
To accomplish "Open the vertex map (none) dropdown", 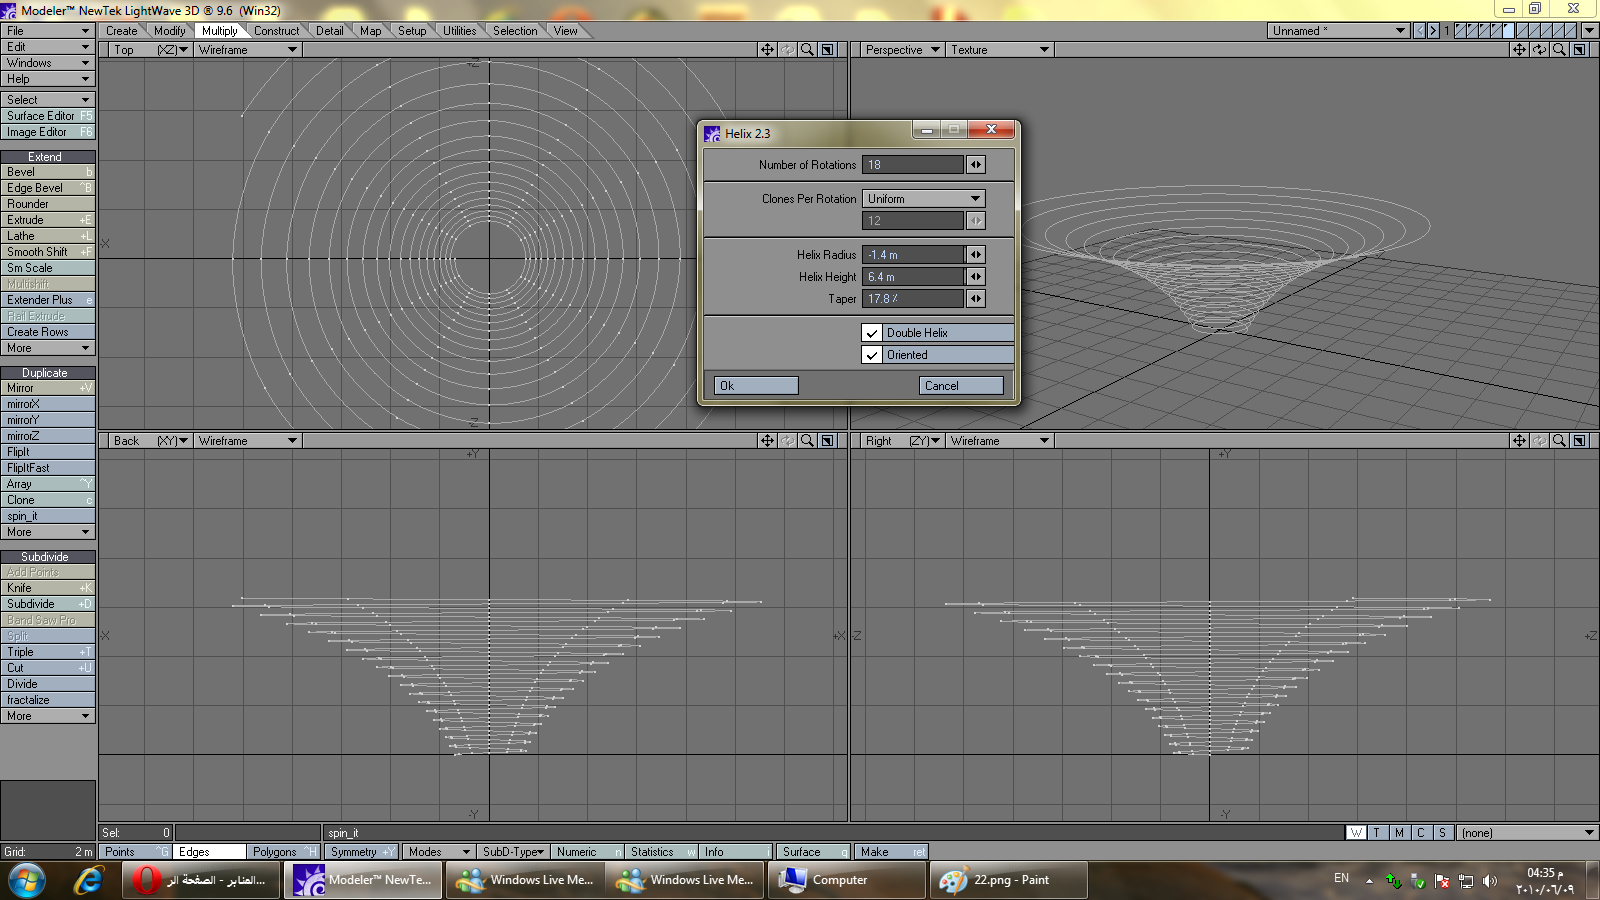I will [1527, 832].
